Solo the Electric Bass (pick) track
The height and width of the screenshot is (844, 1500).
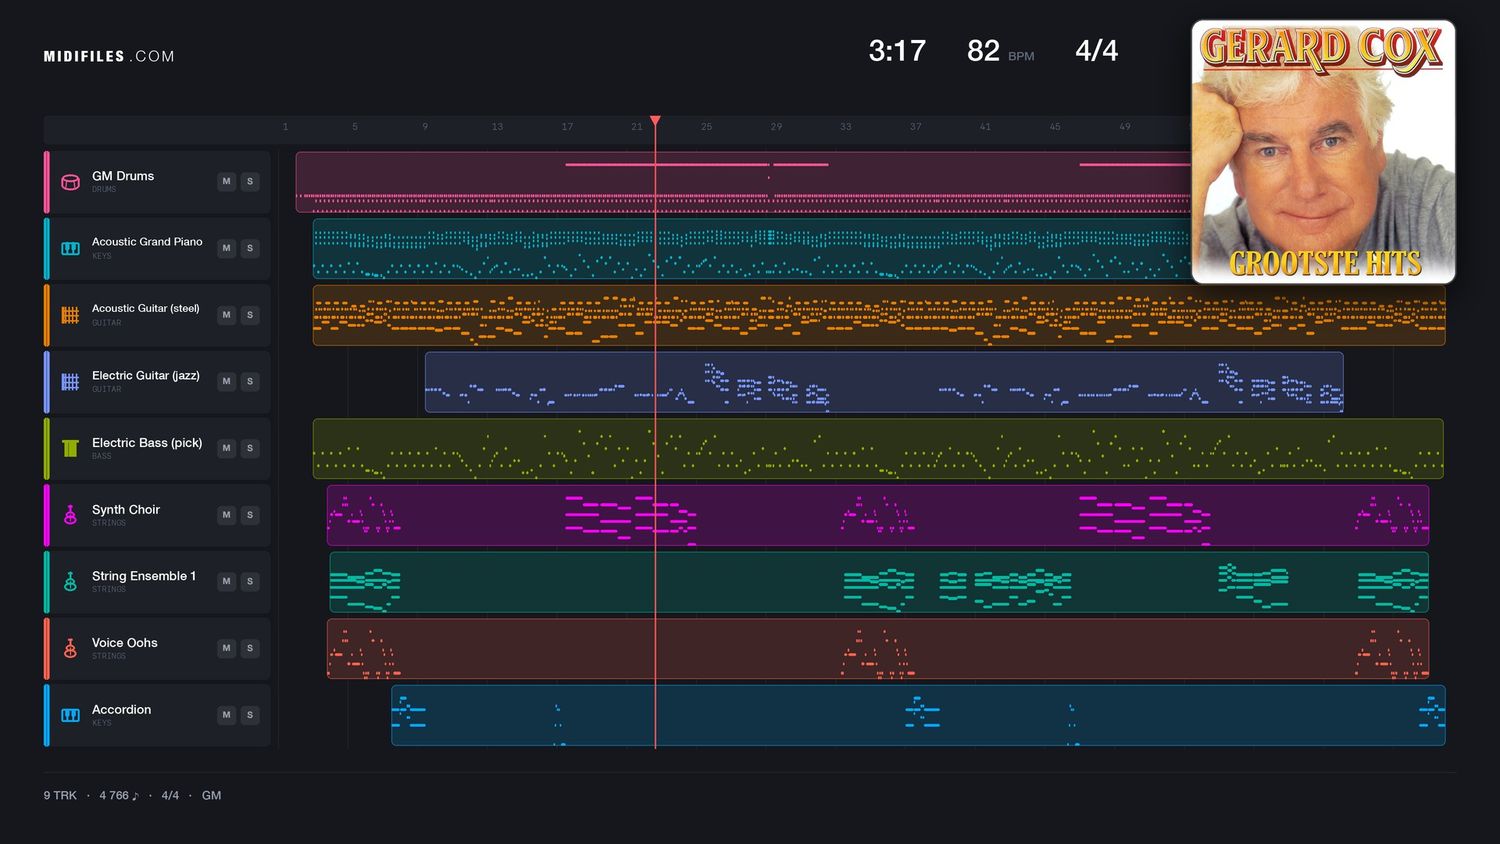point(250,448)
